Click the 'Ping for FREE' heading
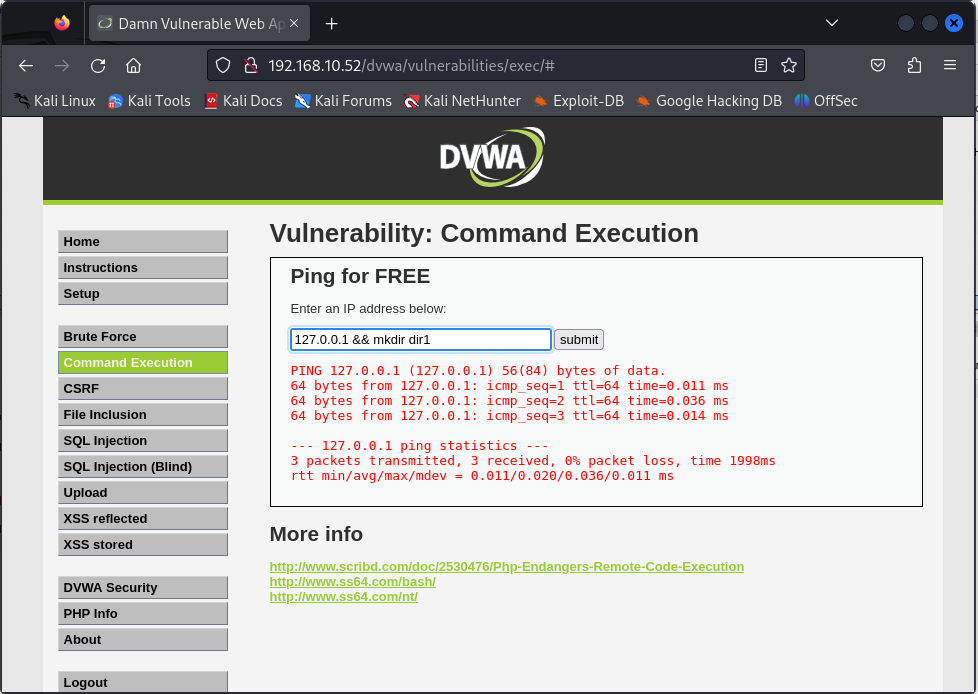Screen dimensions: 978x694 360,276
